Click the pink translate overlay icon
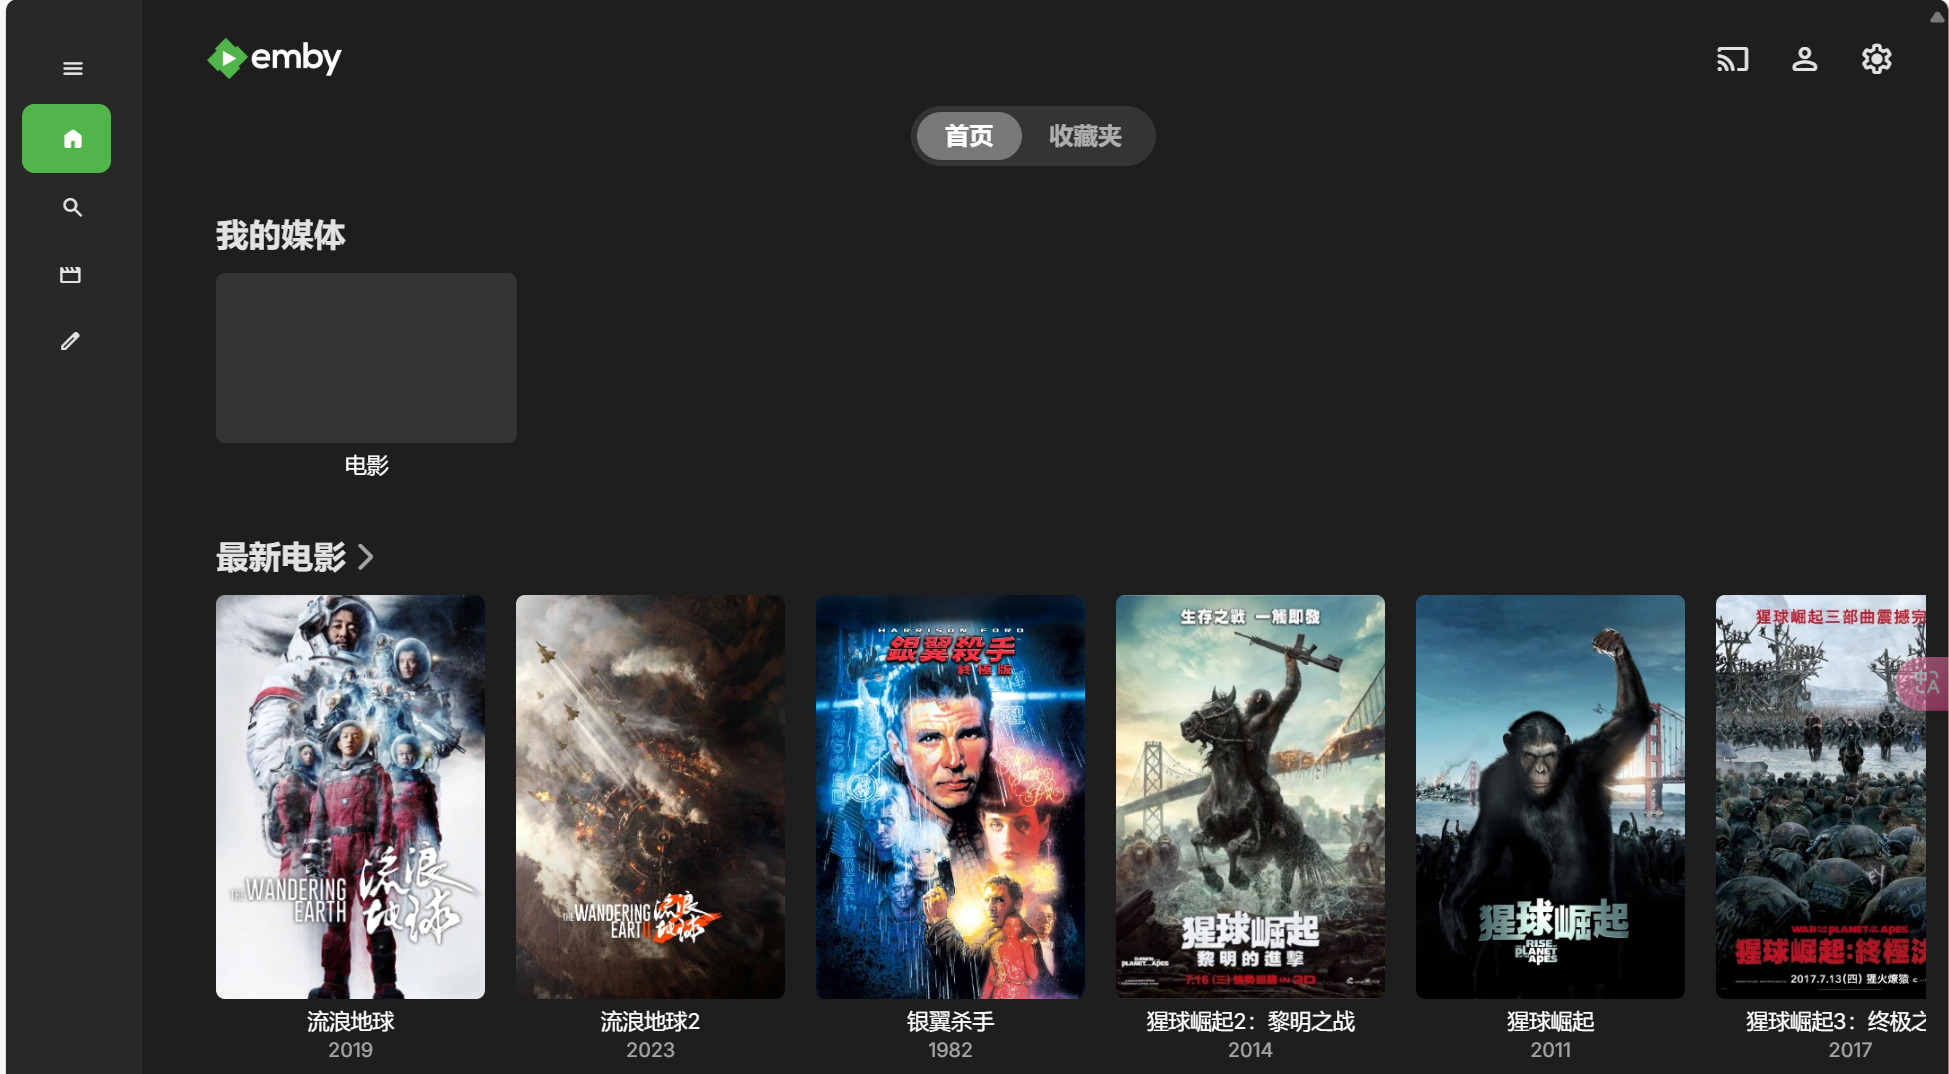Image resolution: width=1949 pixels, height=1074 pixels. [x=1923, y=684]
